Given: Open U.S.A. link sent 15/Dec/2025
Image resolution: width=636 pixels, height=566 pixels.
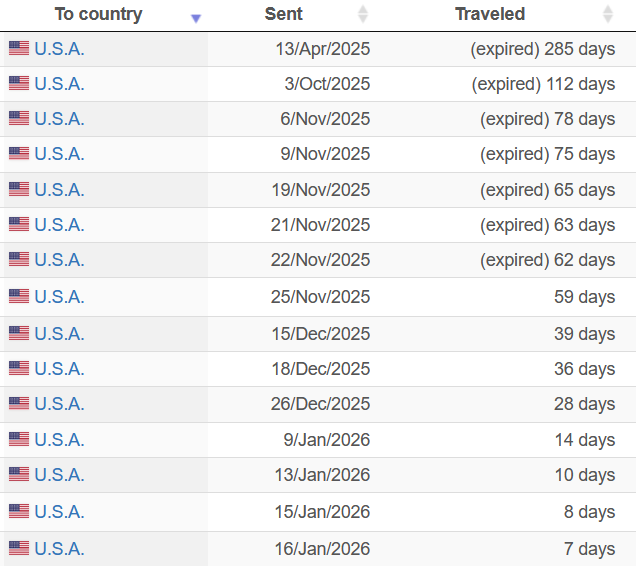Looking at the screenshot, I should [59, 333].
